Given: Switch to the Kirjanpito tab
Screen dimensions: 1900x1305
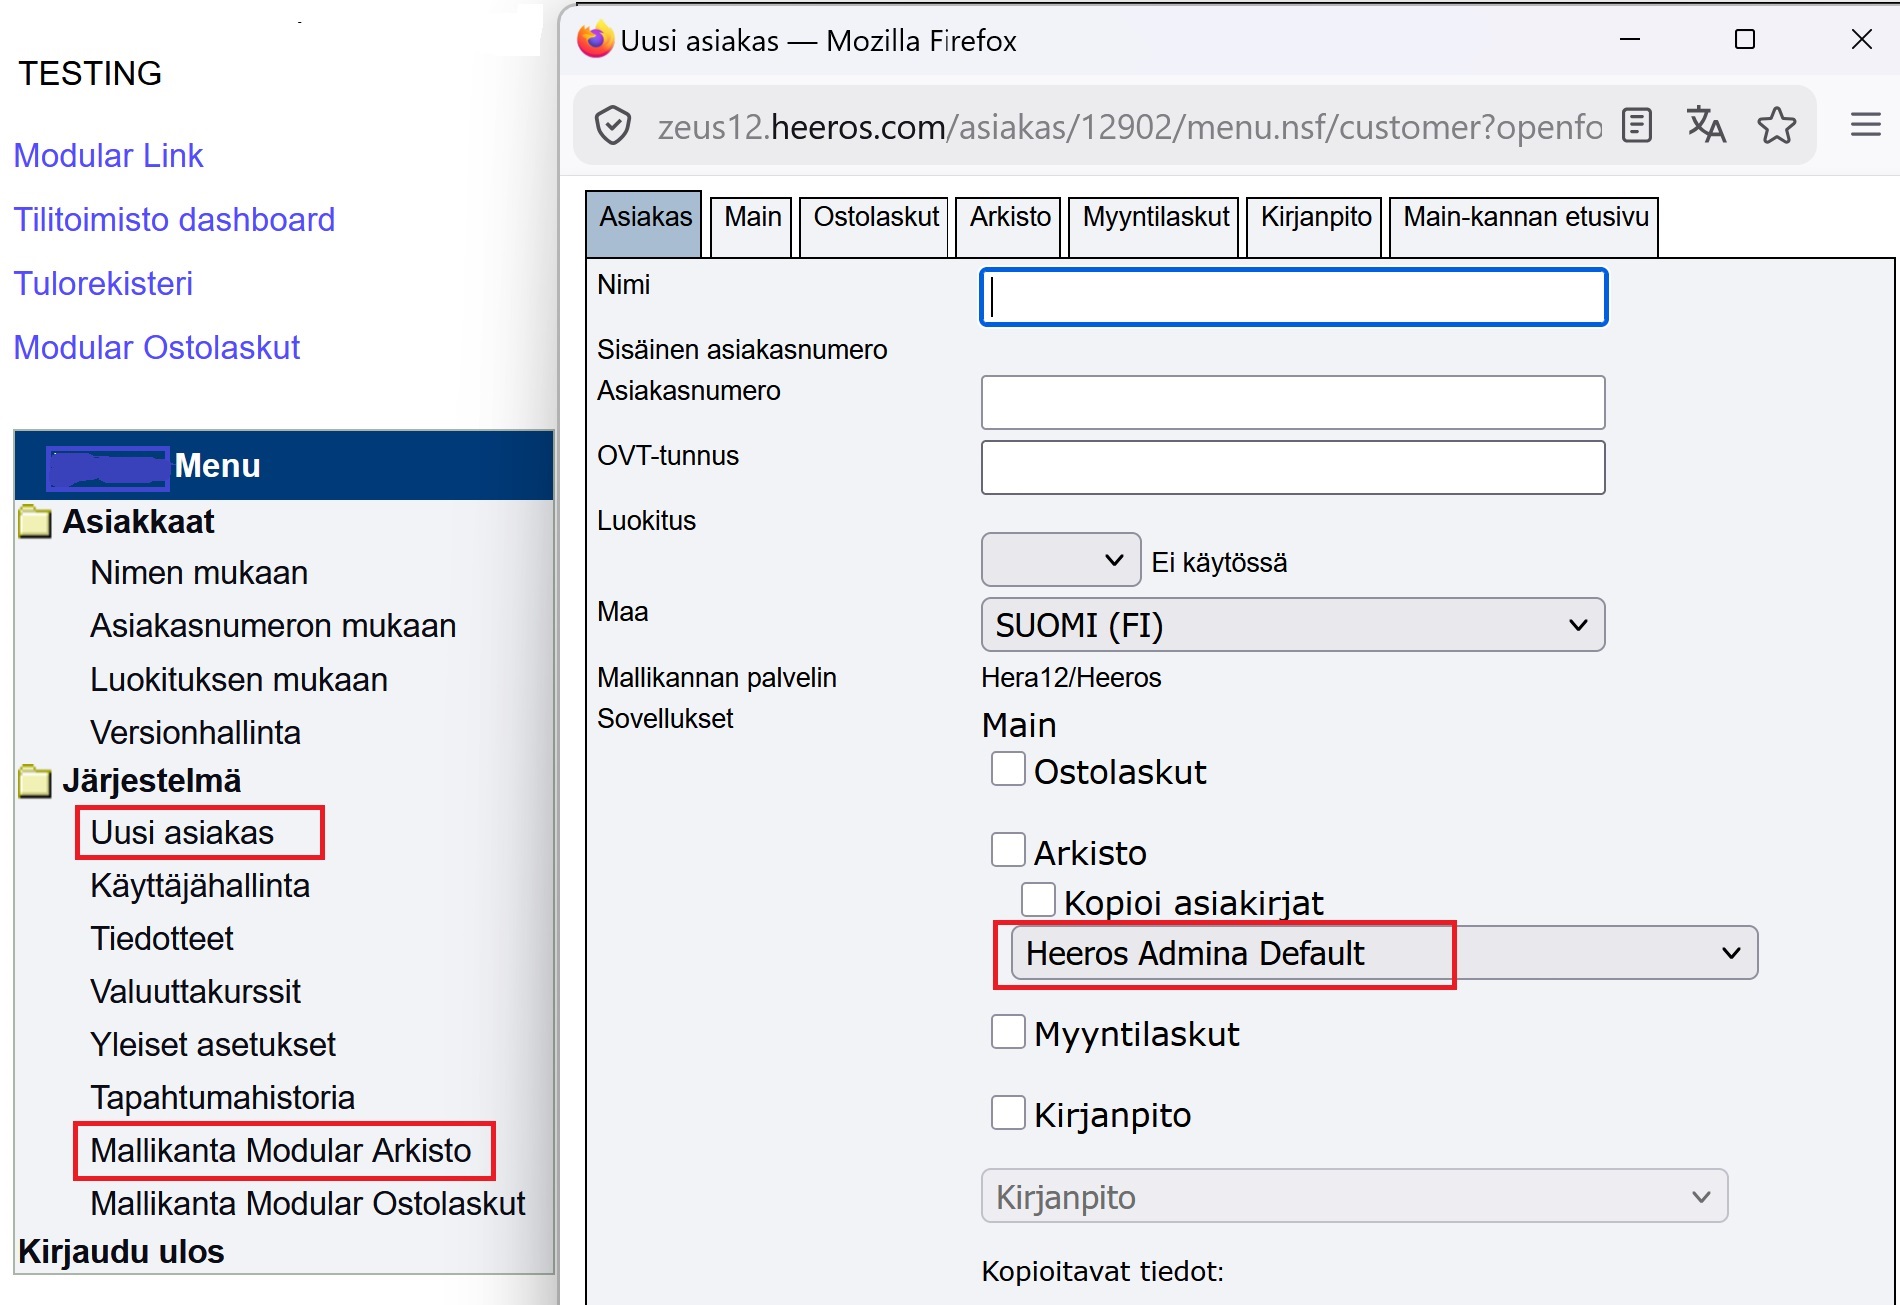Looking at the screenshot, I should pos(1315,226).
